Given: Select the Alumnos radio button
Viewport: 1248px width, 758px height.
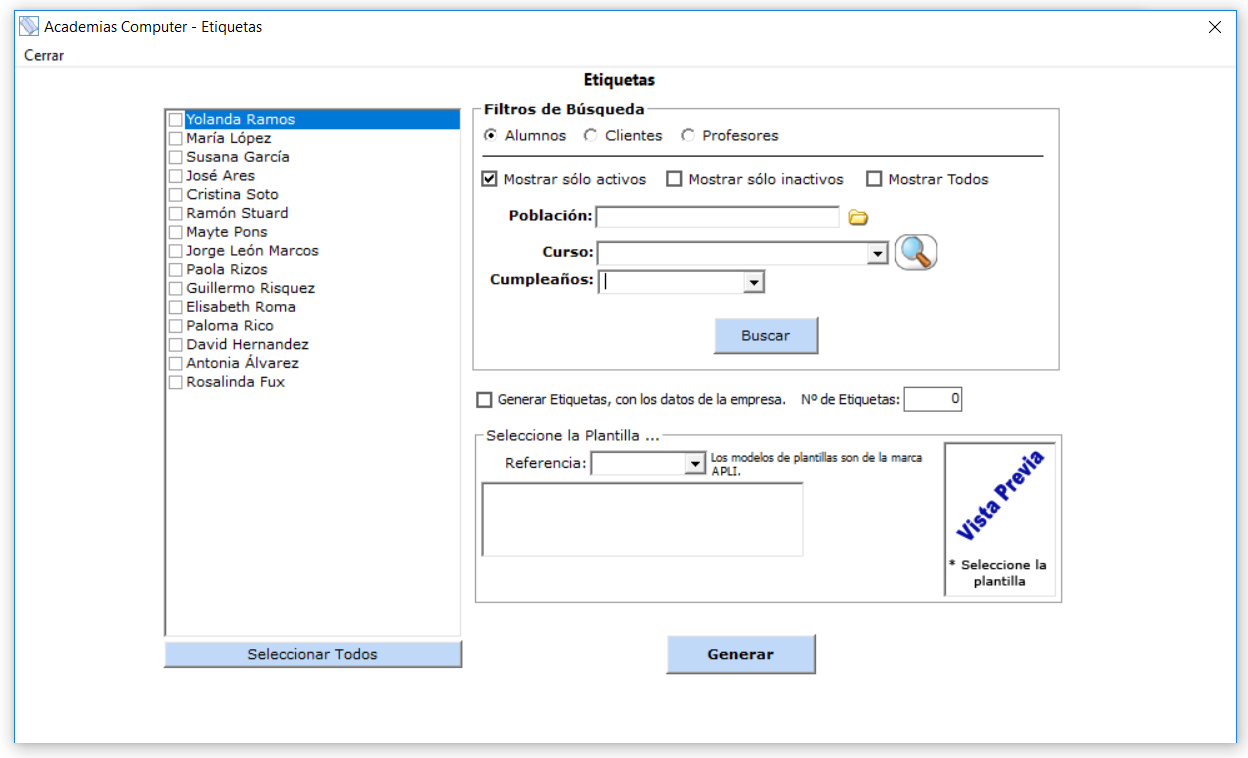Looking at the screenshot, I should (x=491, y=135).
